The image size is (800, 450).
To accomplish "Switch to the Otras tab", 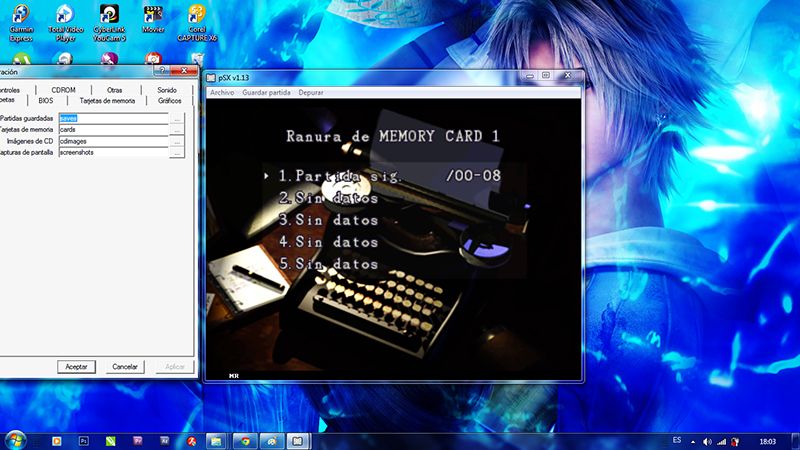I will [x=115, y=90].
